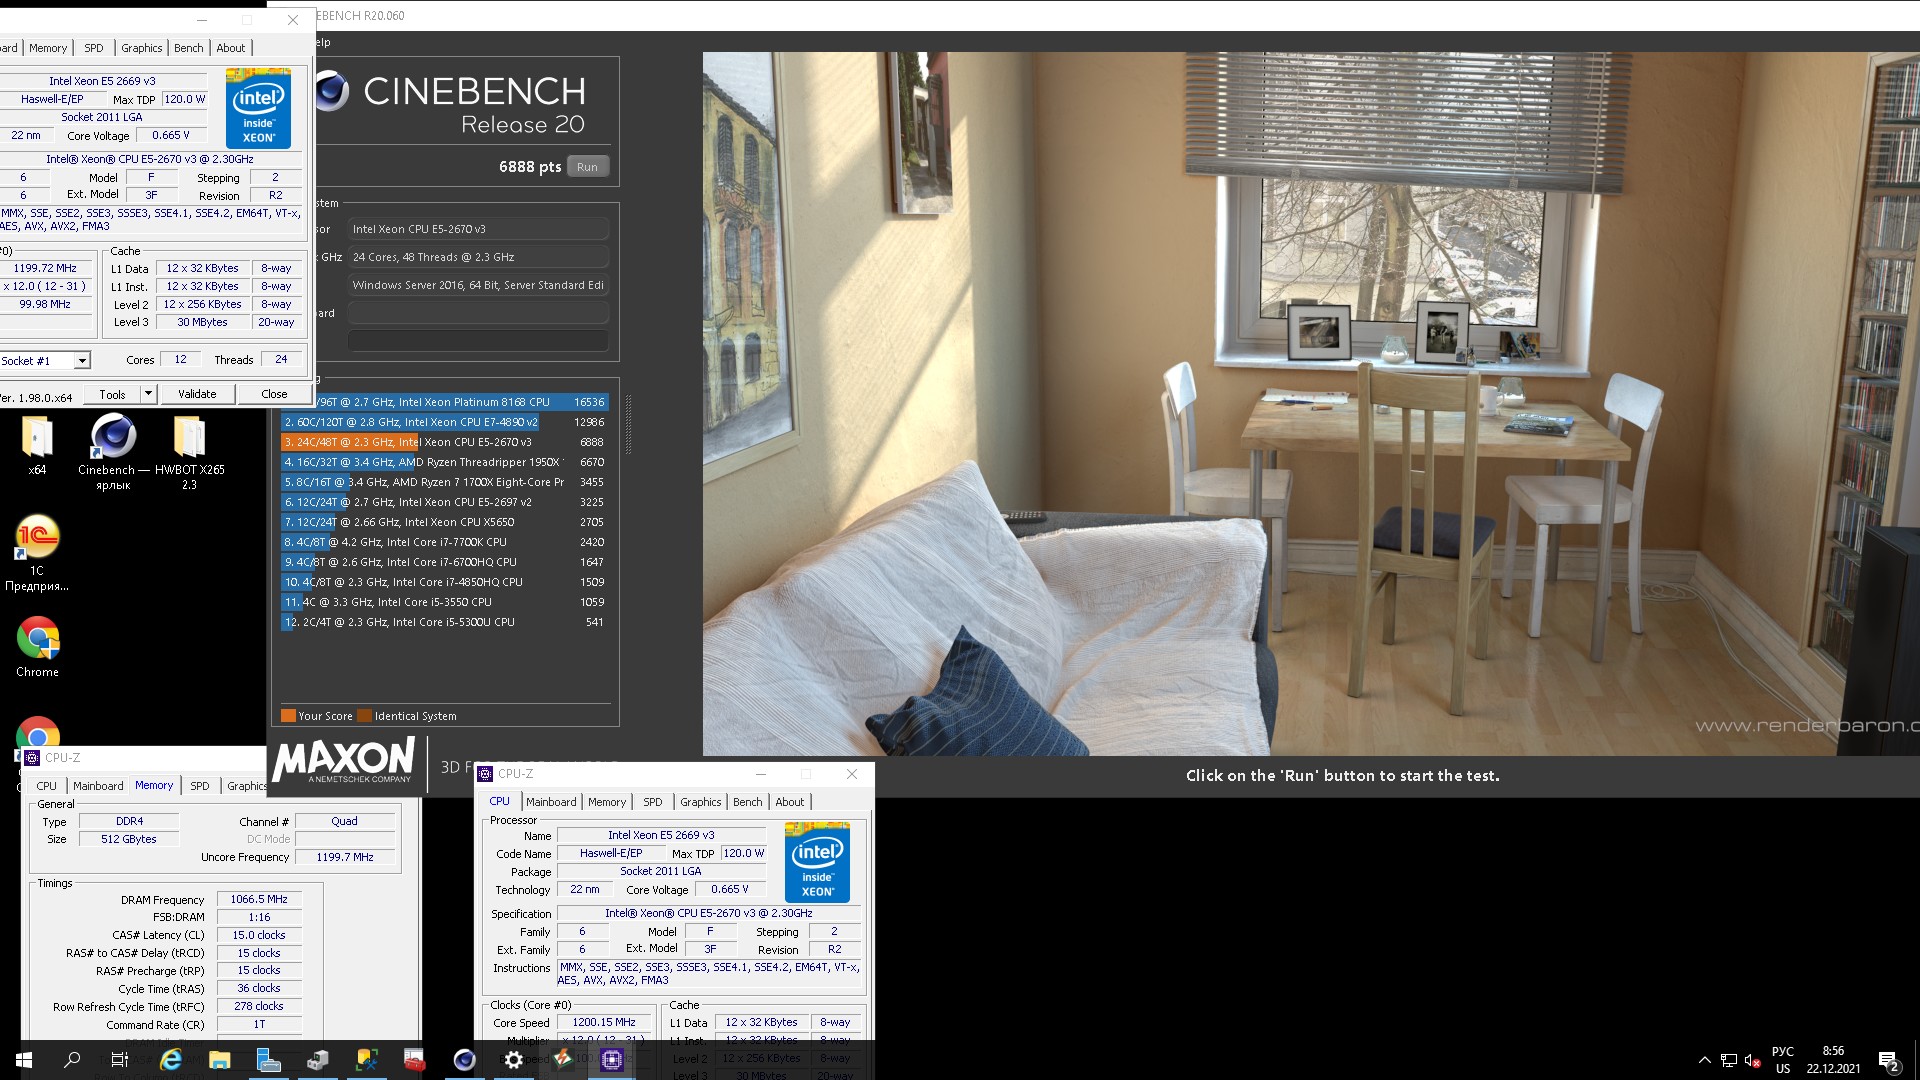Open File Explorer from the taskbar
1920x1080 pixels.
[x=220, y=1060]
